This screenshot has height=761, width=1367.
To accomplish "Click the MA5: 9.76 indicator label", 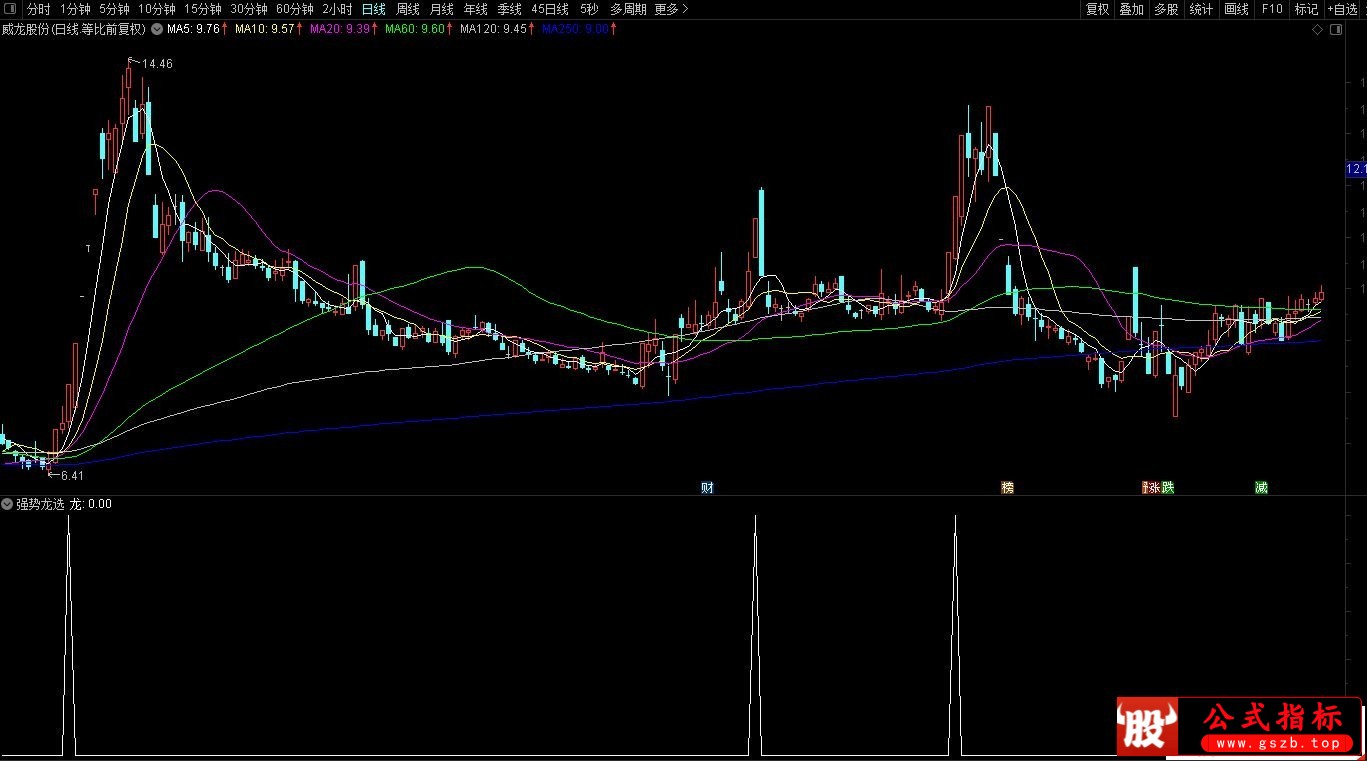I will [193, 29].
